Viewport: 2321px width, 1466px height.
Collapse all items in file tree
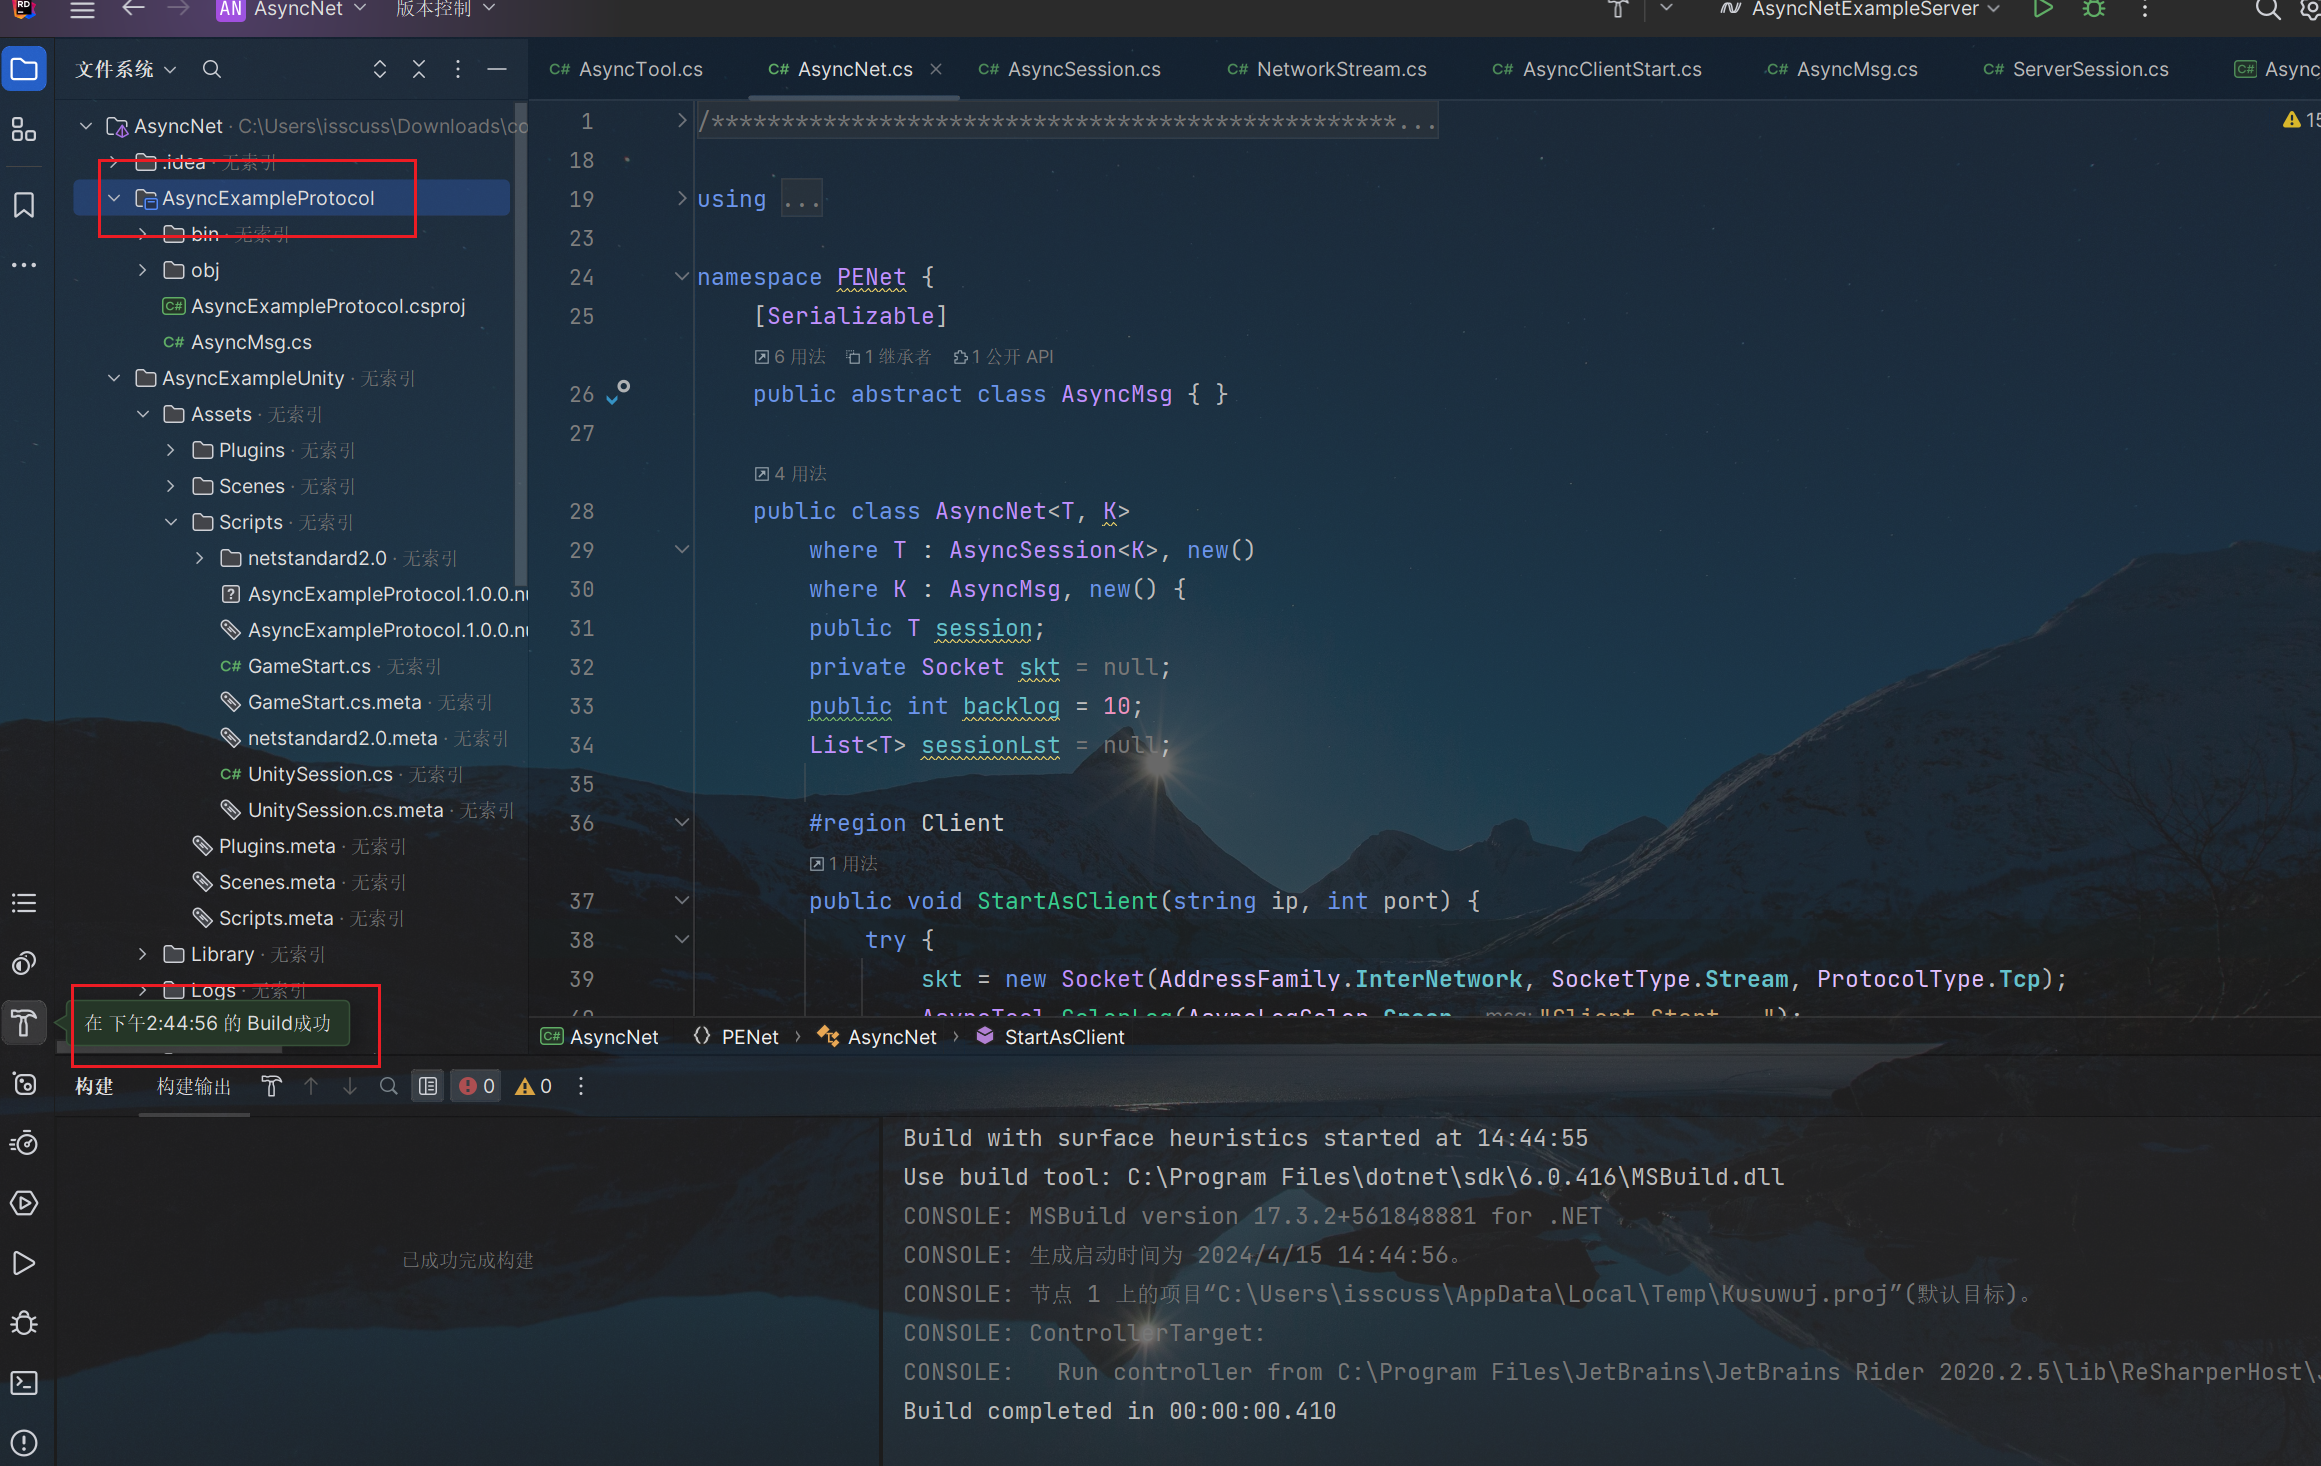pyautogui.click(x=419, y=69)
